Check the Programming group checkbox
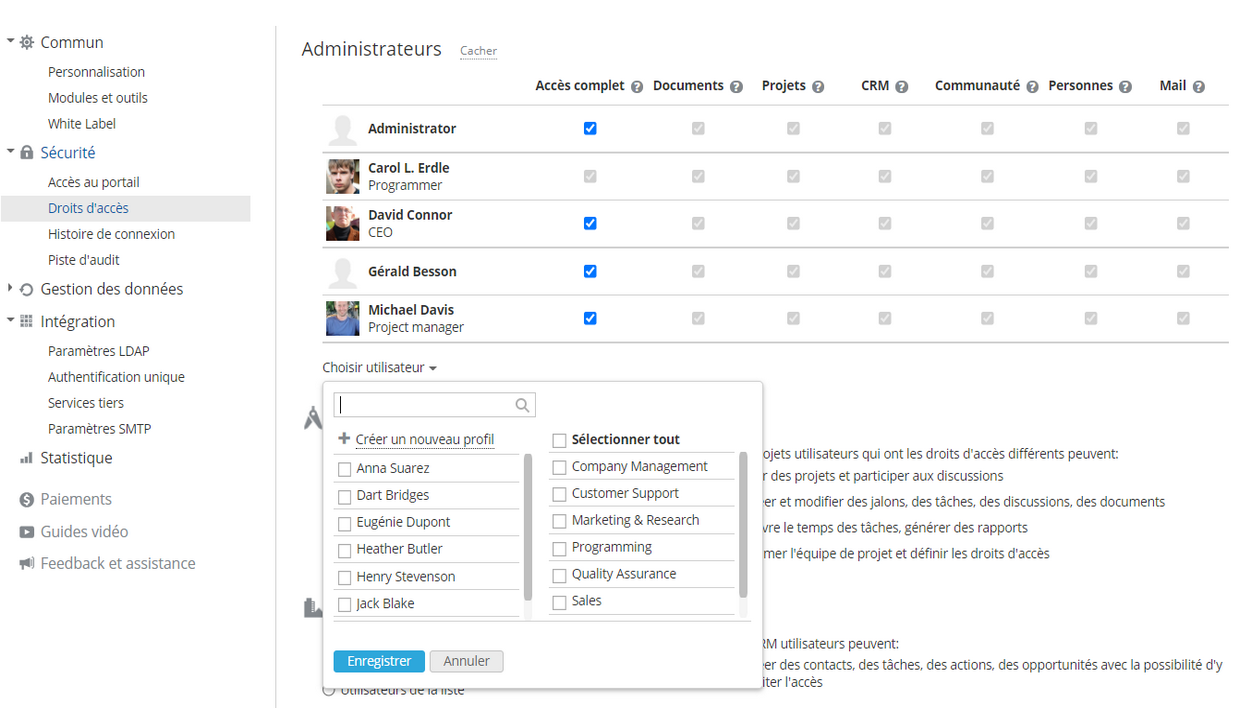Screen dimensions: 1240x708 tap(560, 548)
